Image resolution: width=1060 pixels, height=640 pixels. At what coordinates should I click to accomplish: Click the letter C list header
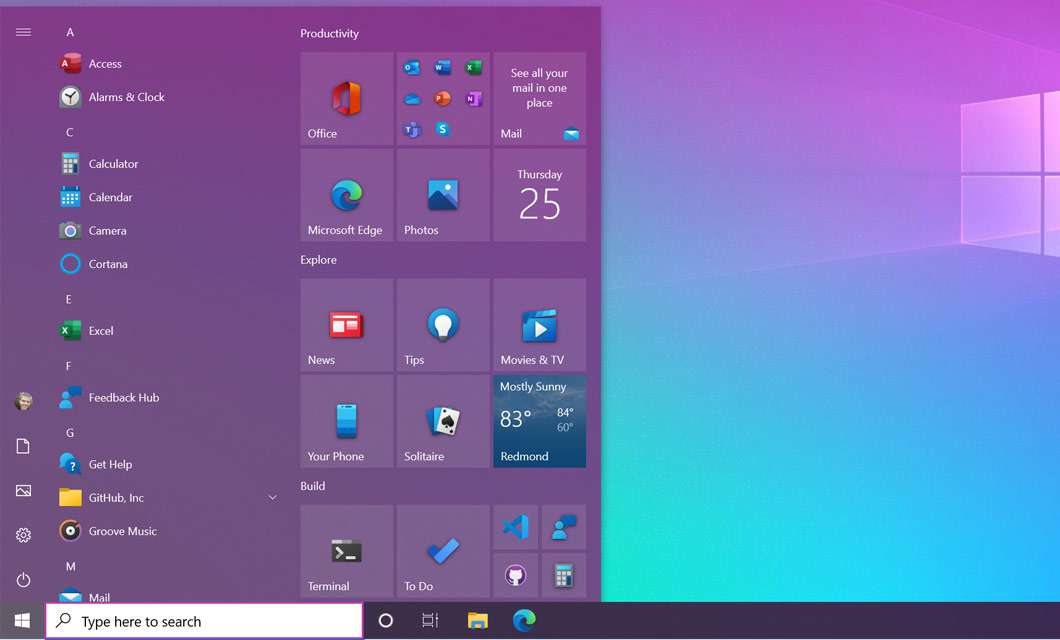click(x=70, y=132)
